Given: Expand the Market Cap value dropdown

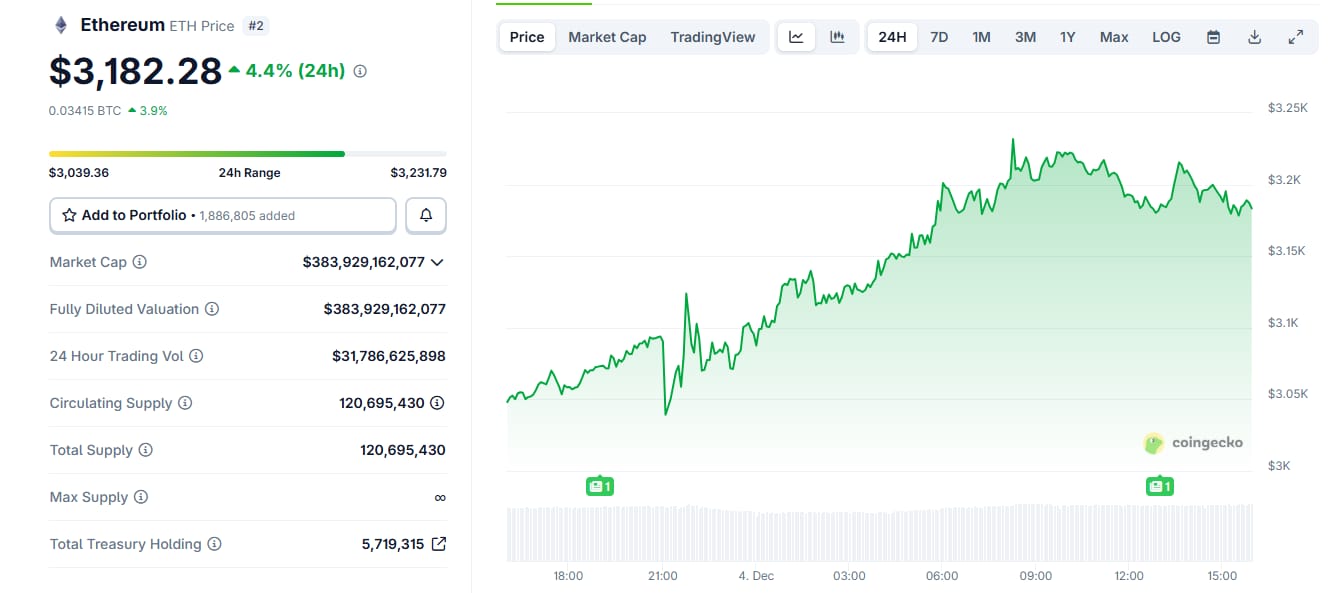Looking at the screenshot, I should pyautogui.click(x=437, y=262).
